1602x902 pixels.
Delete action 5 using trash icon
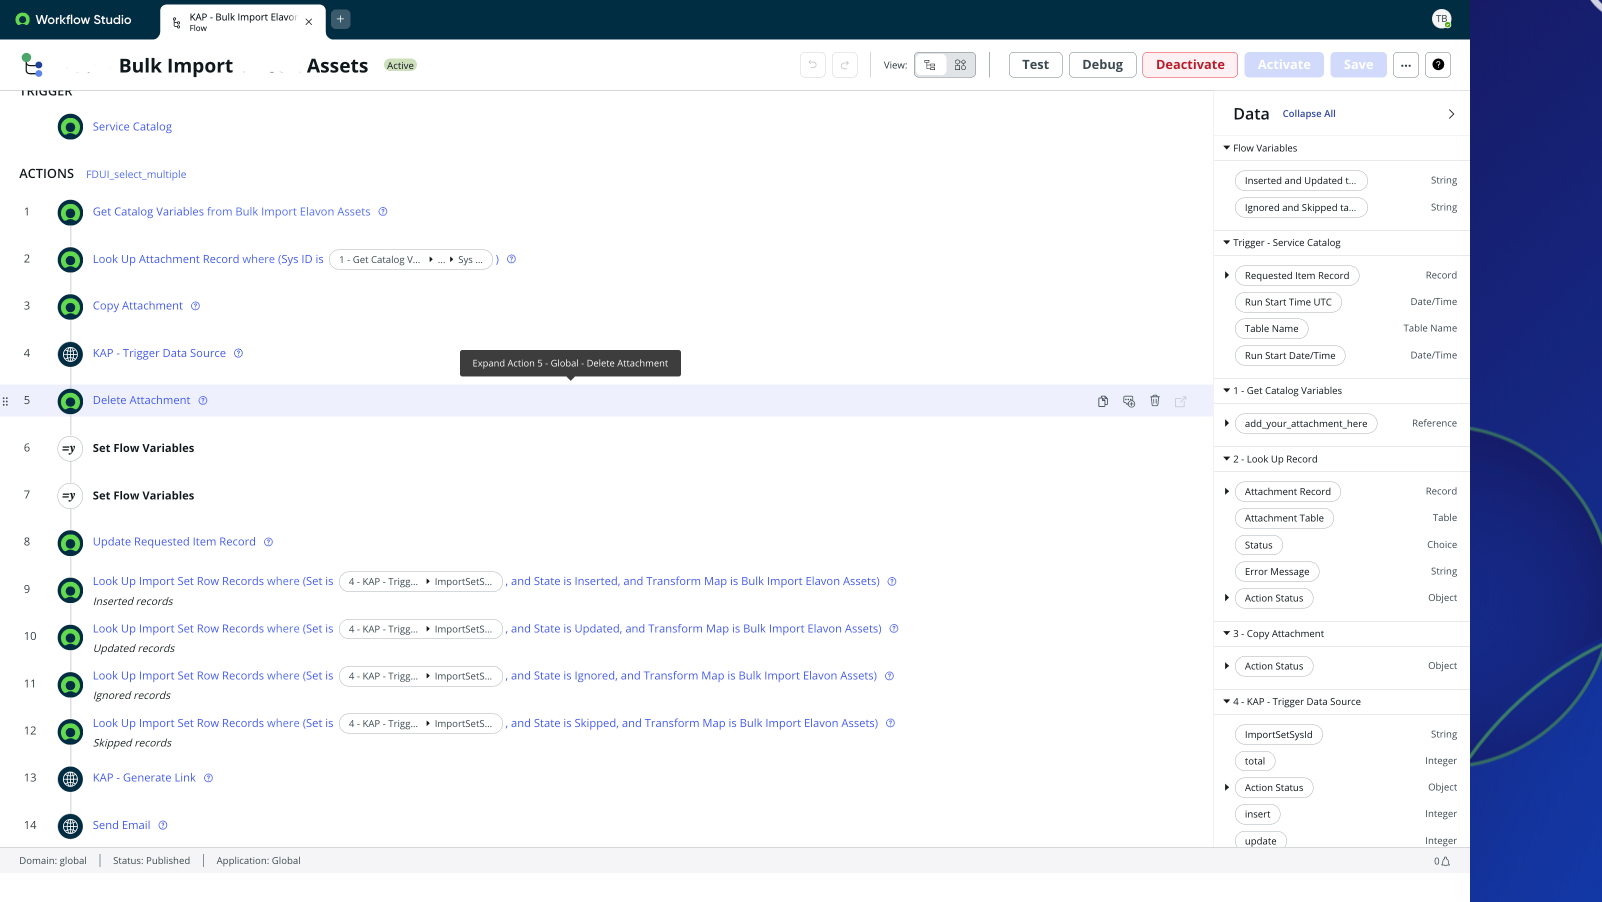[x=1155, y=401]
